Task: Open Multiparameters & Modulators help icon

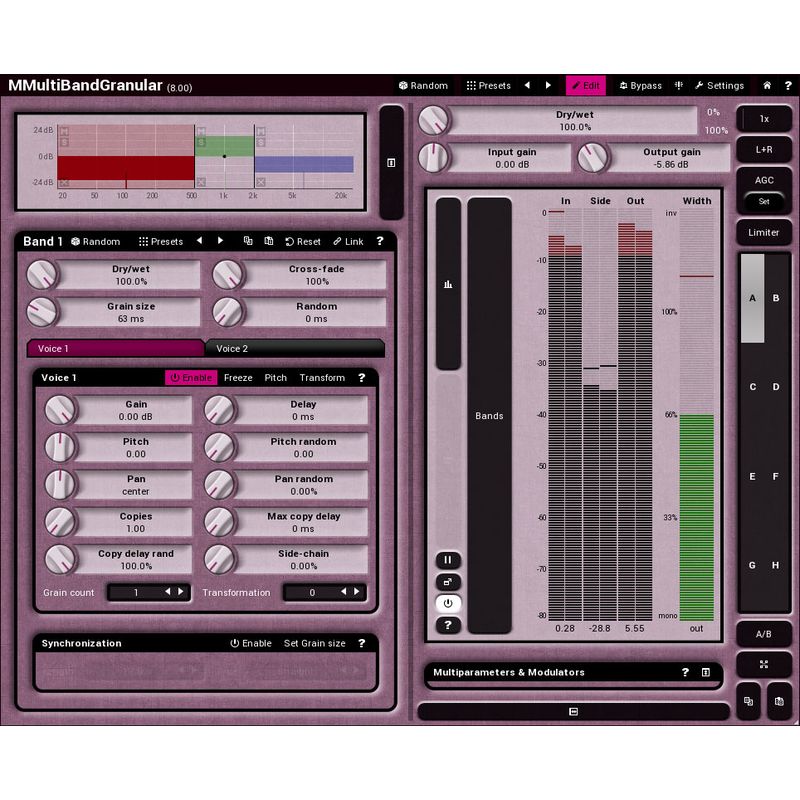Action: [x=685, y=672]
